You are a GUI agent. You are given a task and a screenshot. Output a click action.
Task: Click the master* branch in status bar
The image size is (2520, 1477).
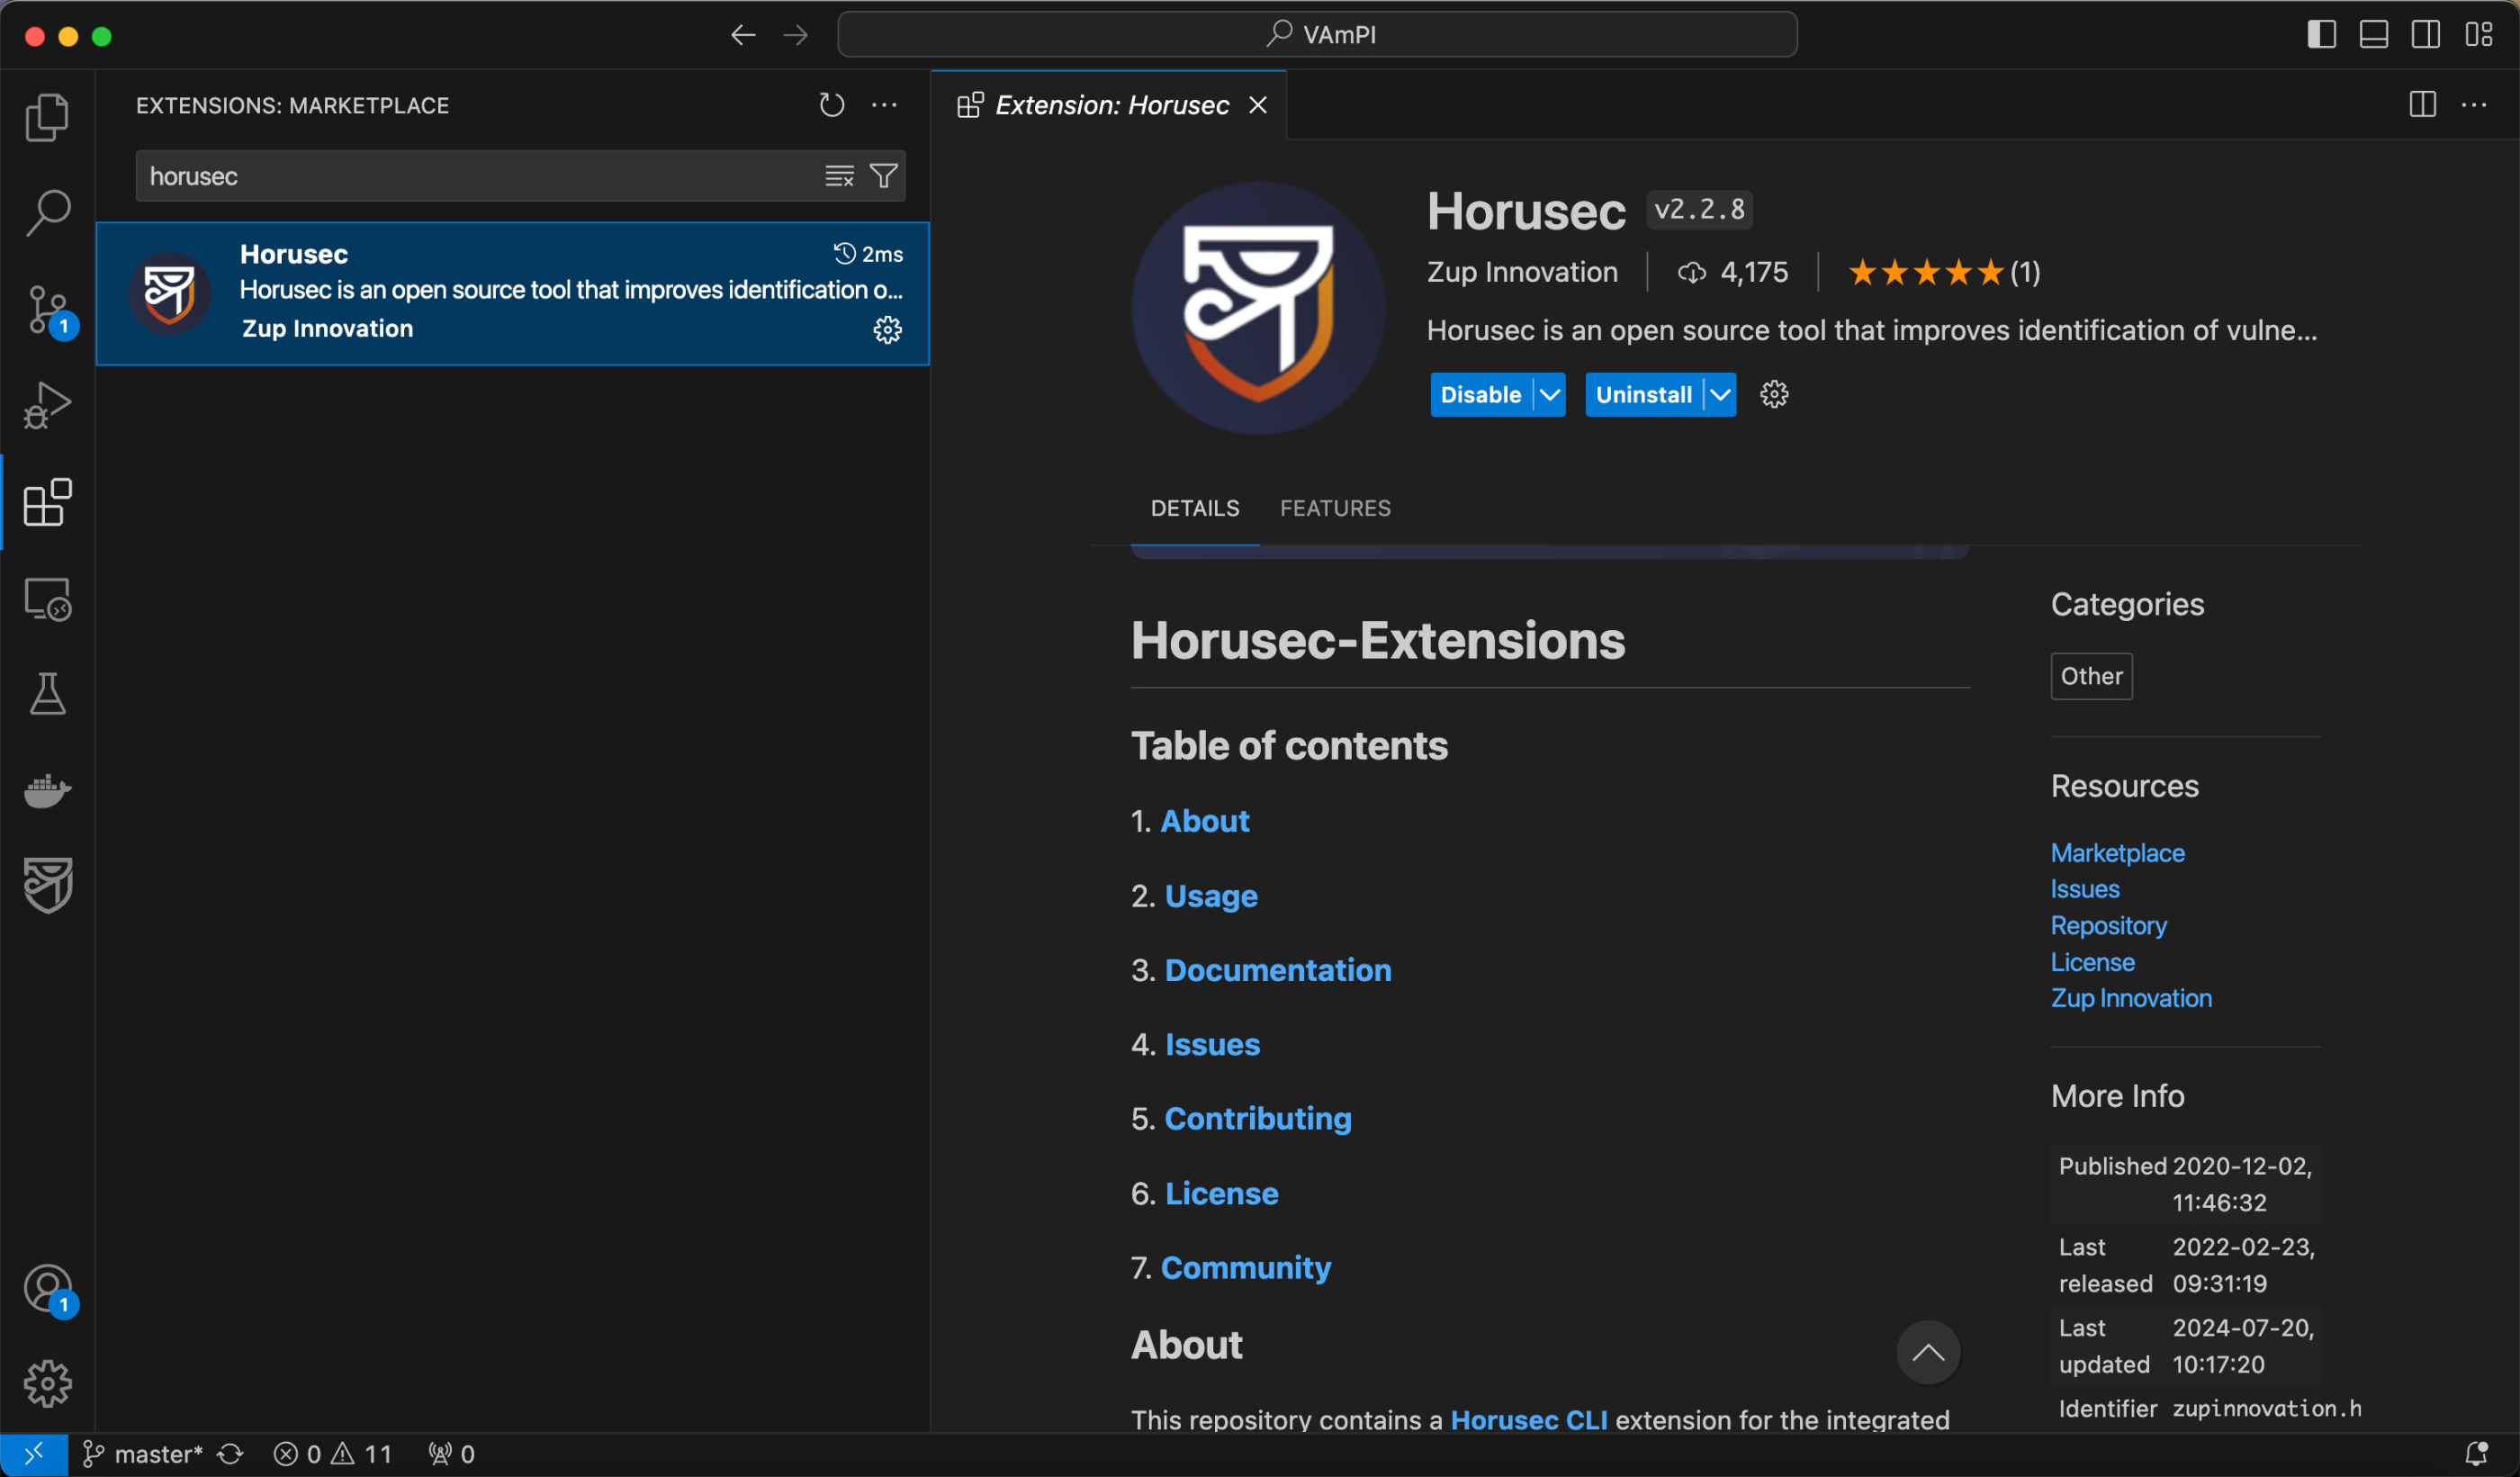(x=143, y=1454)
